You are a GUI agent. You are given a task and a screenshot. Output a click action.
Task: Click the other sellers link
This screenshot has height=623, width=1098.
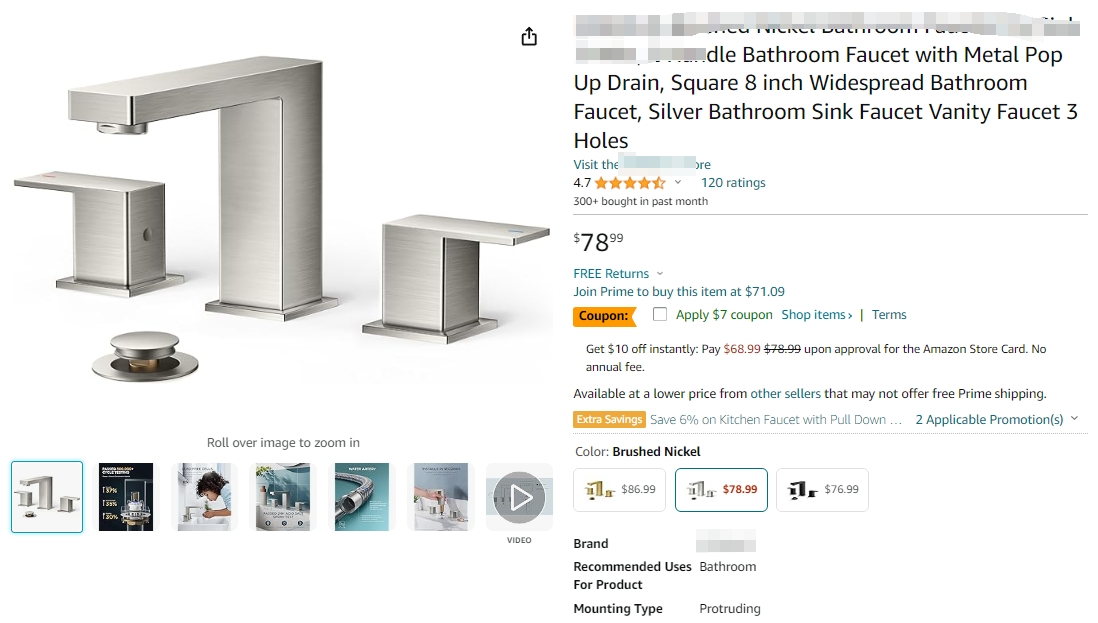pos(785,393)
